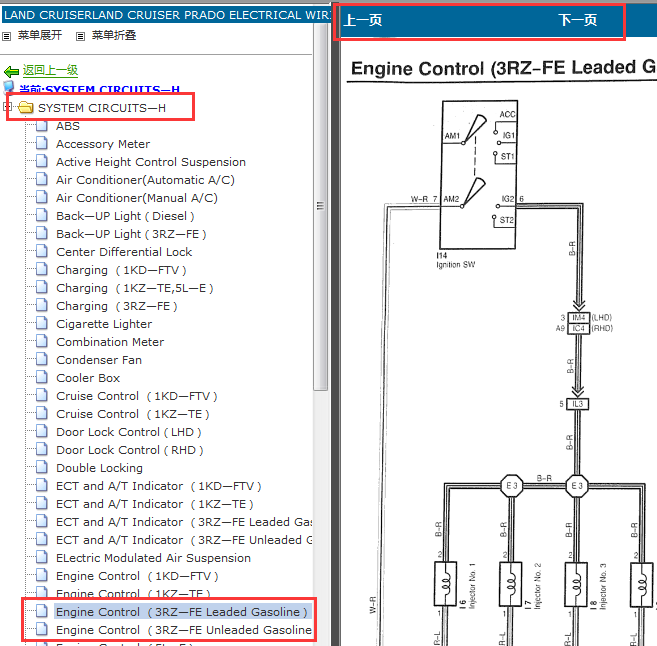This screenshot has height=646, width=657.
Task: Click the 菜单折叠 label
Action: (114, 35)
